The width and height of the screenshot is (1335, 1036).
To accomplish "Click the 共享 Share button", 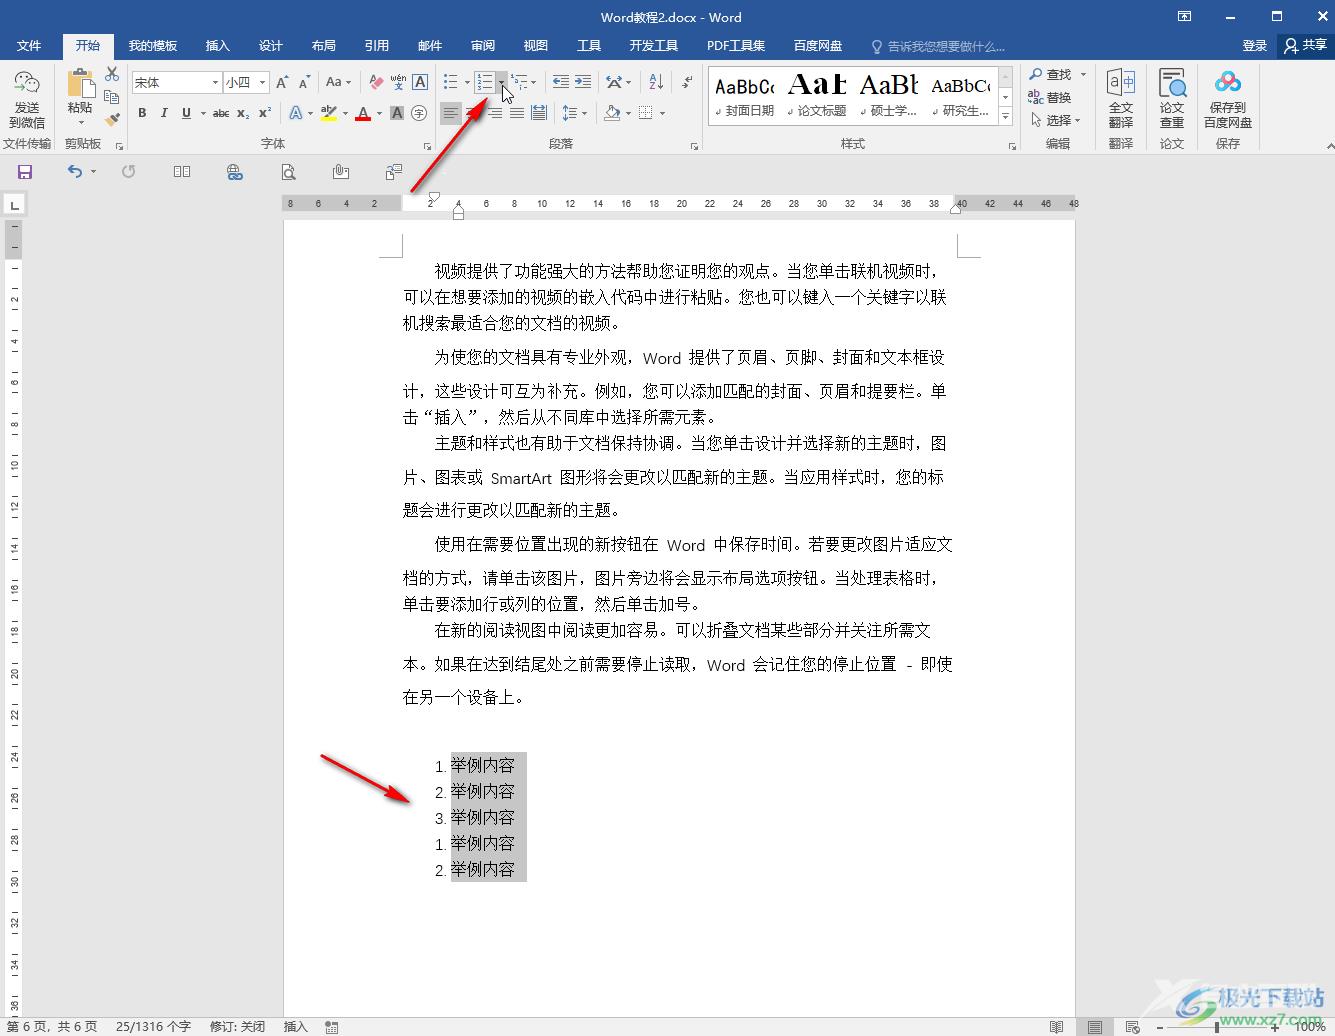I will point(1305,45).
